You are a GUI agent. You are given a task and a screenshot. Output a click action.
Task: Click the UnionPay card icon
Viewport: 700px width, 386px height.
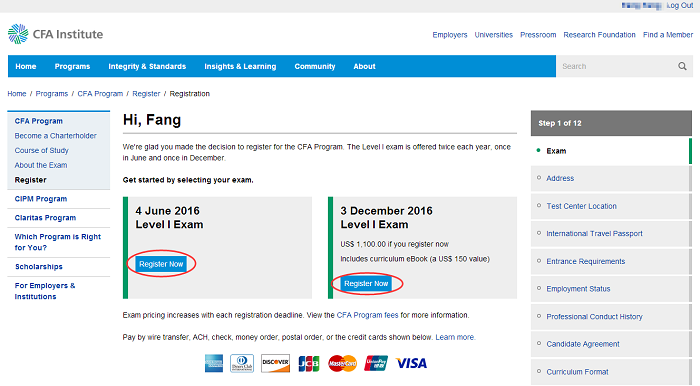tap(376, 363)
